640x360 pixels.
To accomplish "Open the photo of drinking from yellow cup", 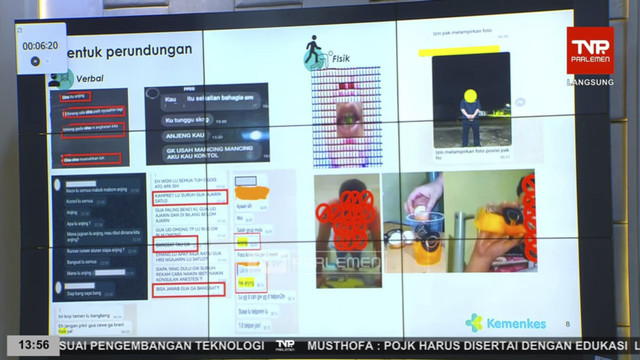I will [x=490, y=221].
